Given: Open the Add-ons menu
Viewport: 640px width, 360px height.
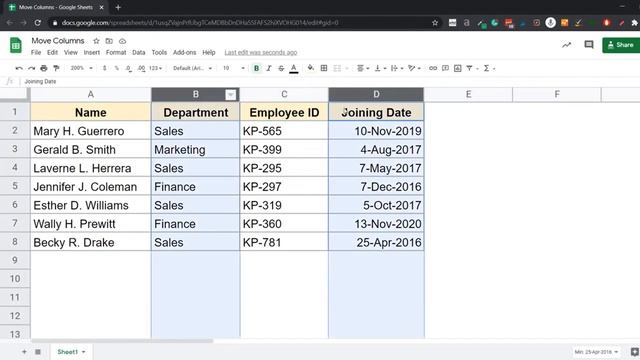Looking at the screenshot, I should click(184, 52).
